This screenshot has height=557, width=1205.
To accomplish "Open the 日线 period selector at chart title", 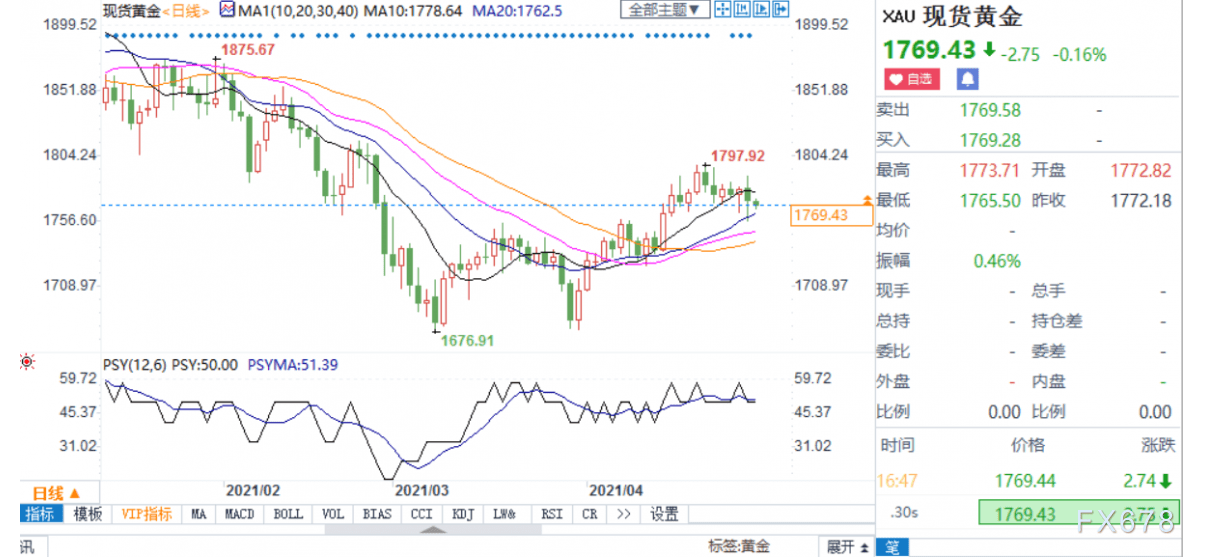I will pyautogui.click(x=183, y=10).
